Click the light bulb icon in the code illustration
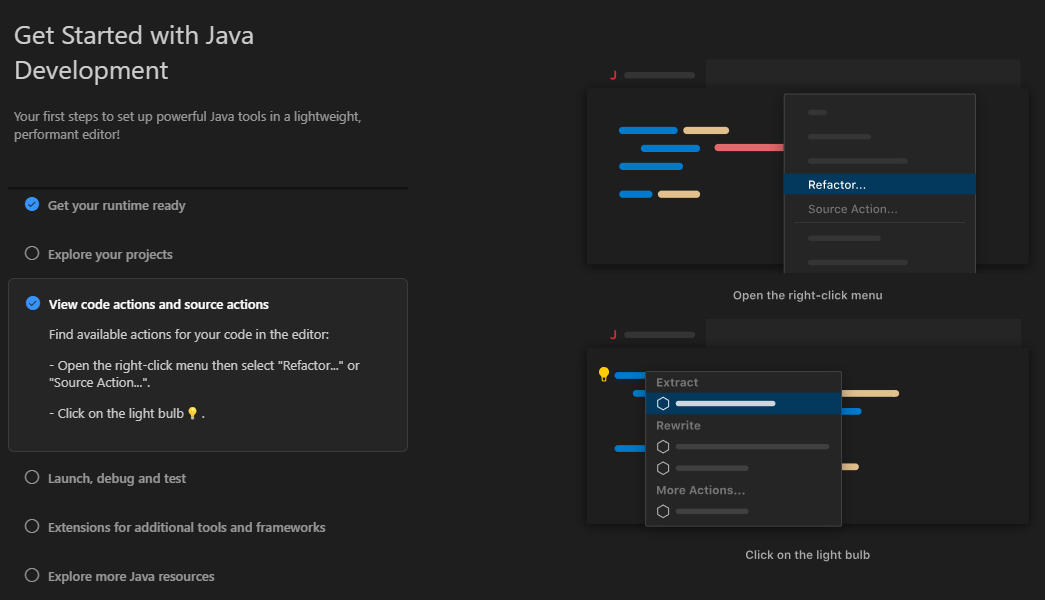 pos(603,374)
